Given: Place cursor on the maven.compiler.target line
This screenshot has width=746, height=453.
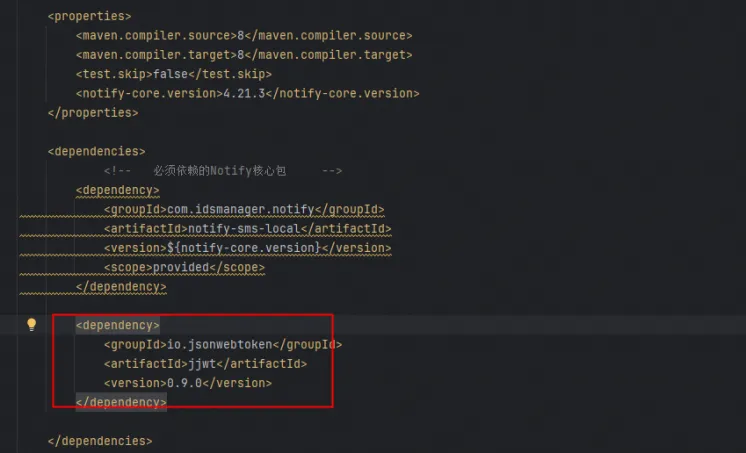Looking at the screenshot, I should 244,55.
